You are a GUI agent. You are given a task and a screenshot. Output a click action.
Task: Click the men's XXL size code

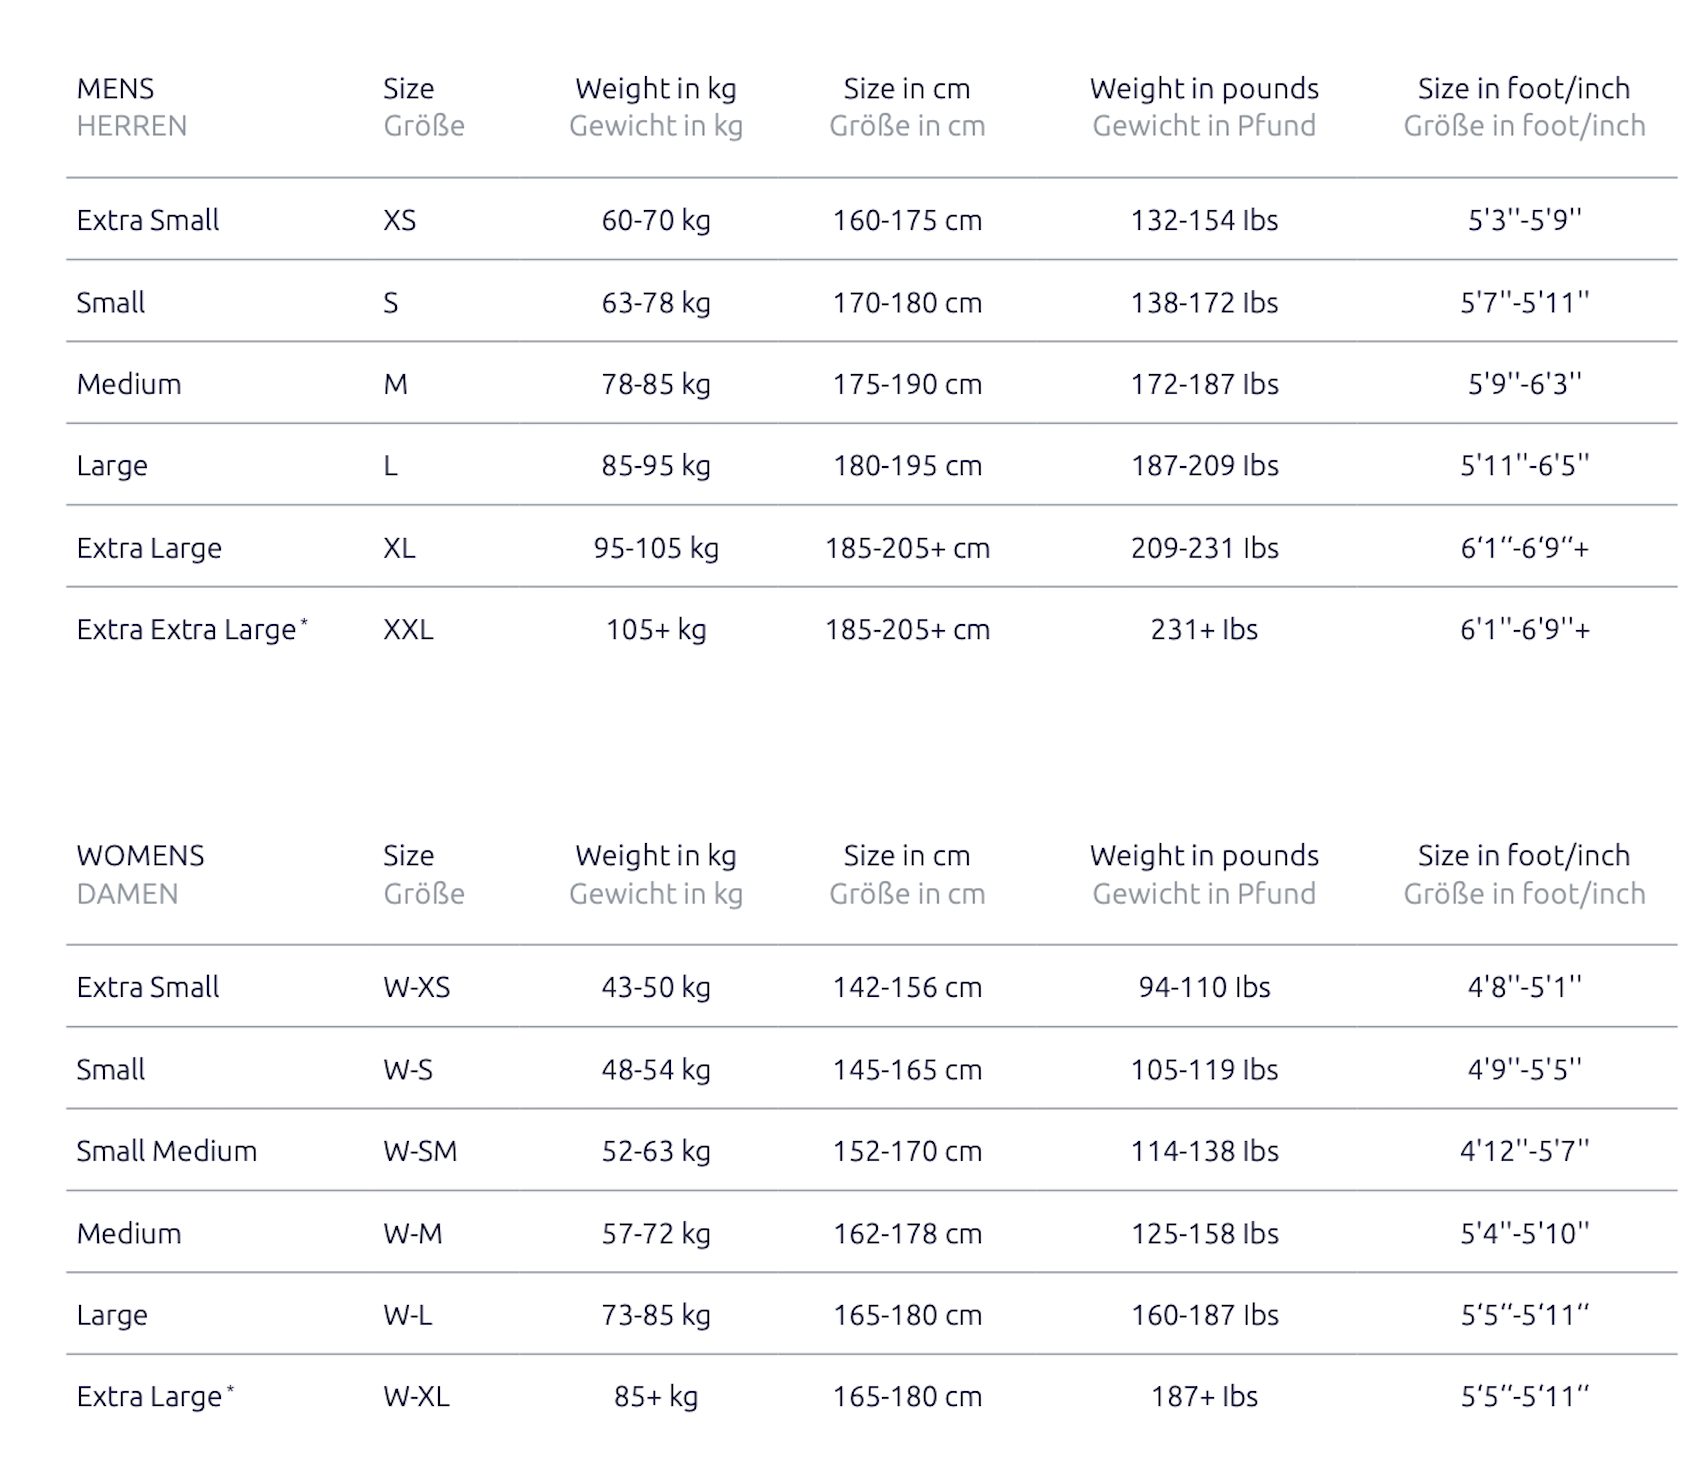(x=408, y=630)
